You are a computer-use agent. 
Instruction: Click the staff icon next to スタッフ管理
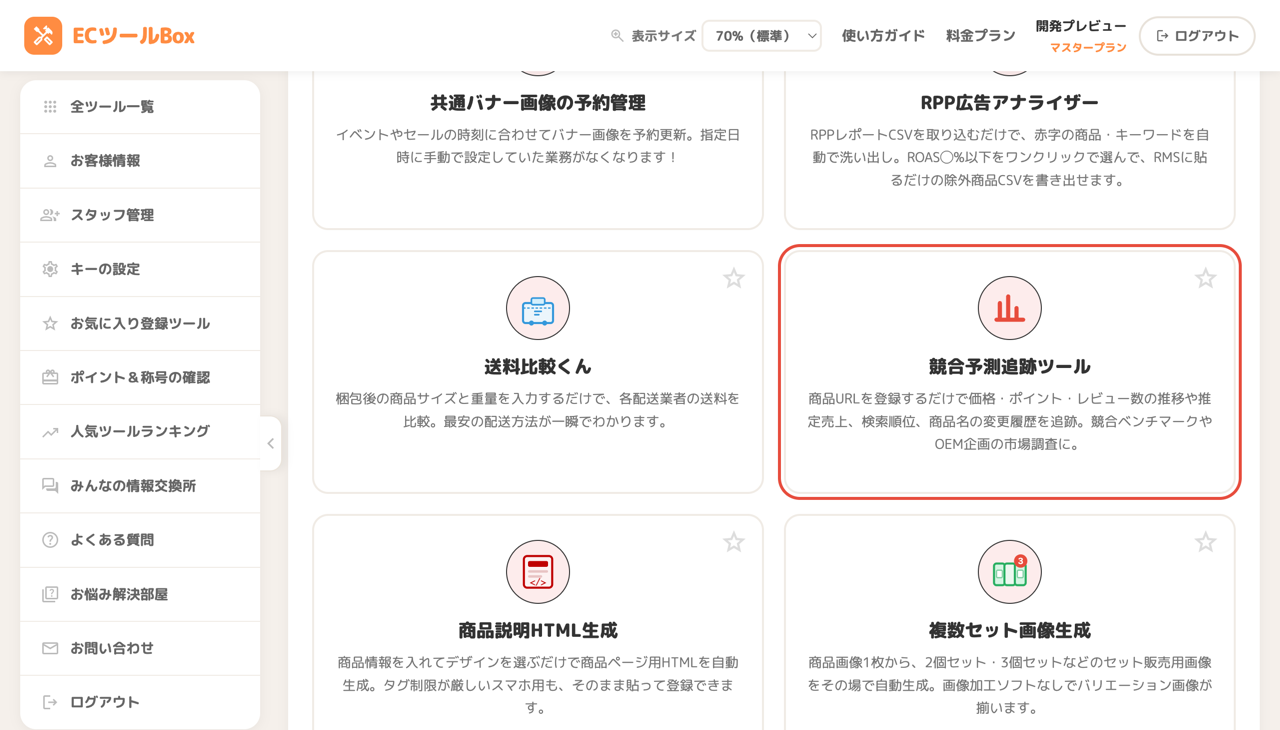[x=50, y=215]
